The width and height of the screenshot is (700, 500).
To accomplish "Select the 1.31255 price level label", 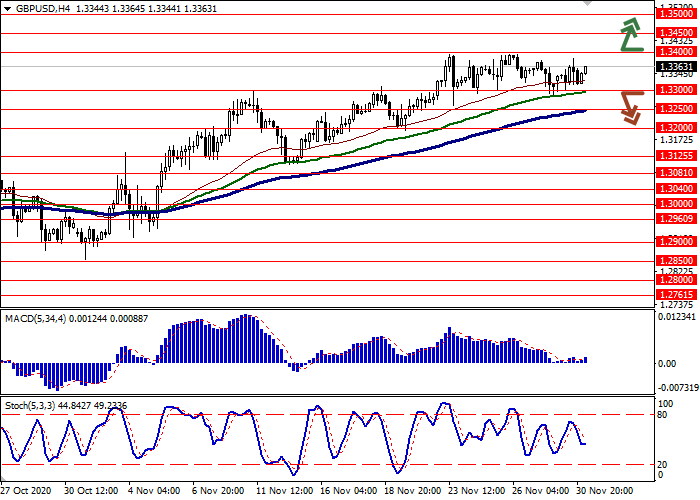I will (677, 156).
